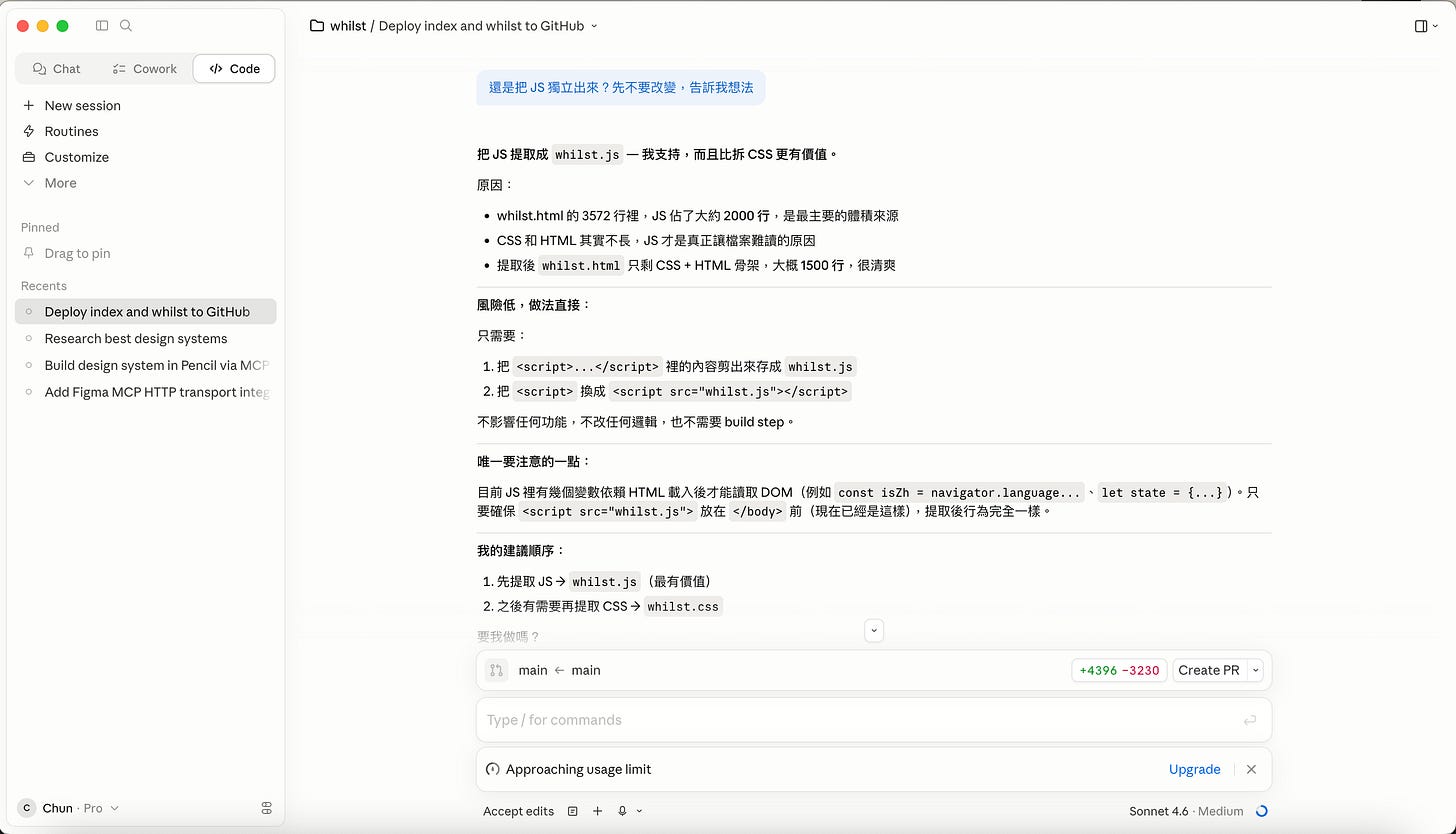Image resolution: width=1456 pixels, height=834 pixels.
Task: Click the 'const isZh = navigator.language...' code
Action: click(960, 492)
